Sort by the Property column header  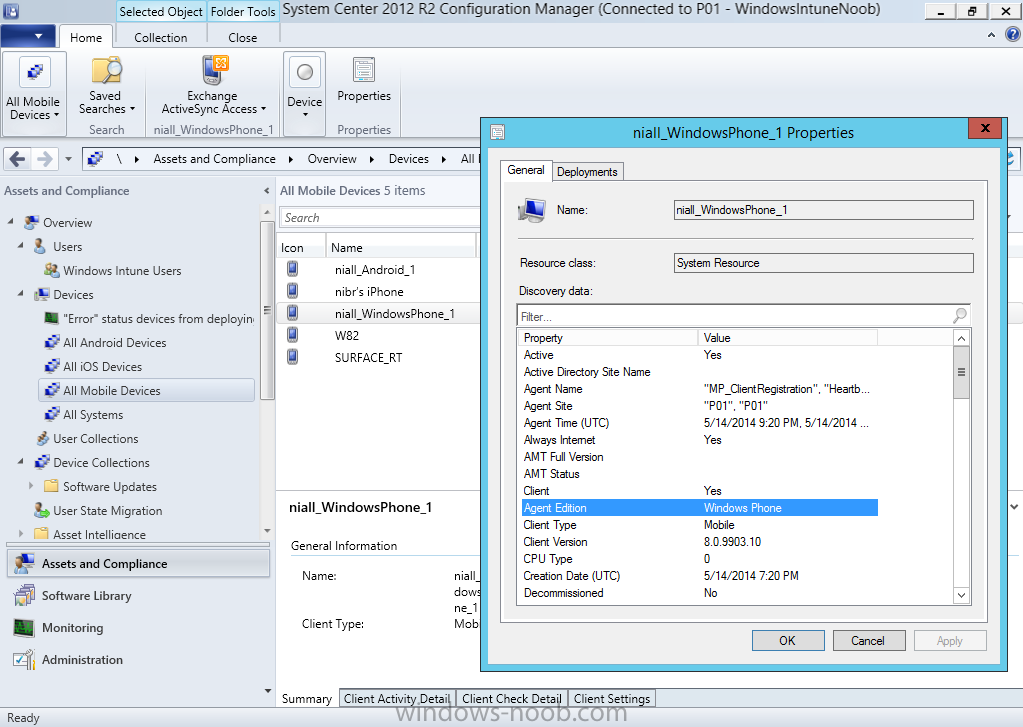[608, 337]
